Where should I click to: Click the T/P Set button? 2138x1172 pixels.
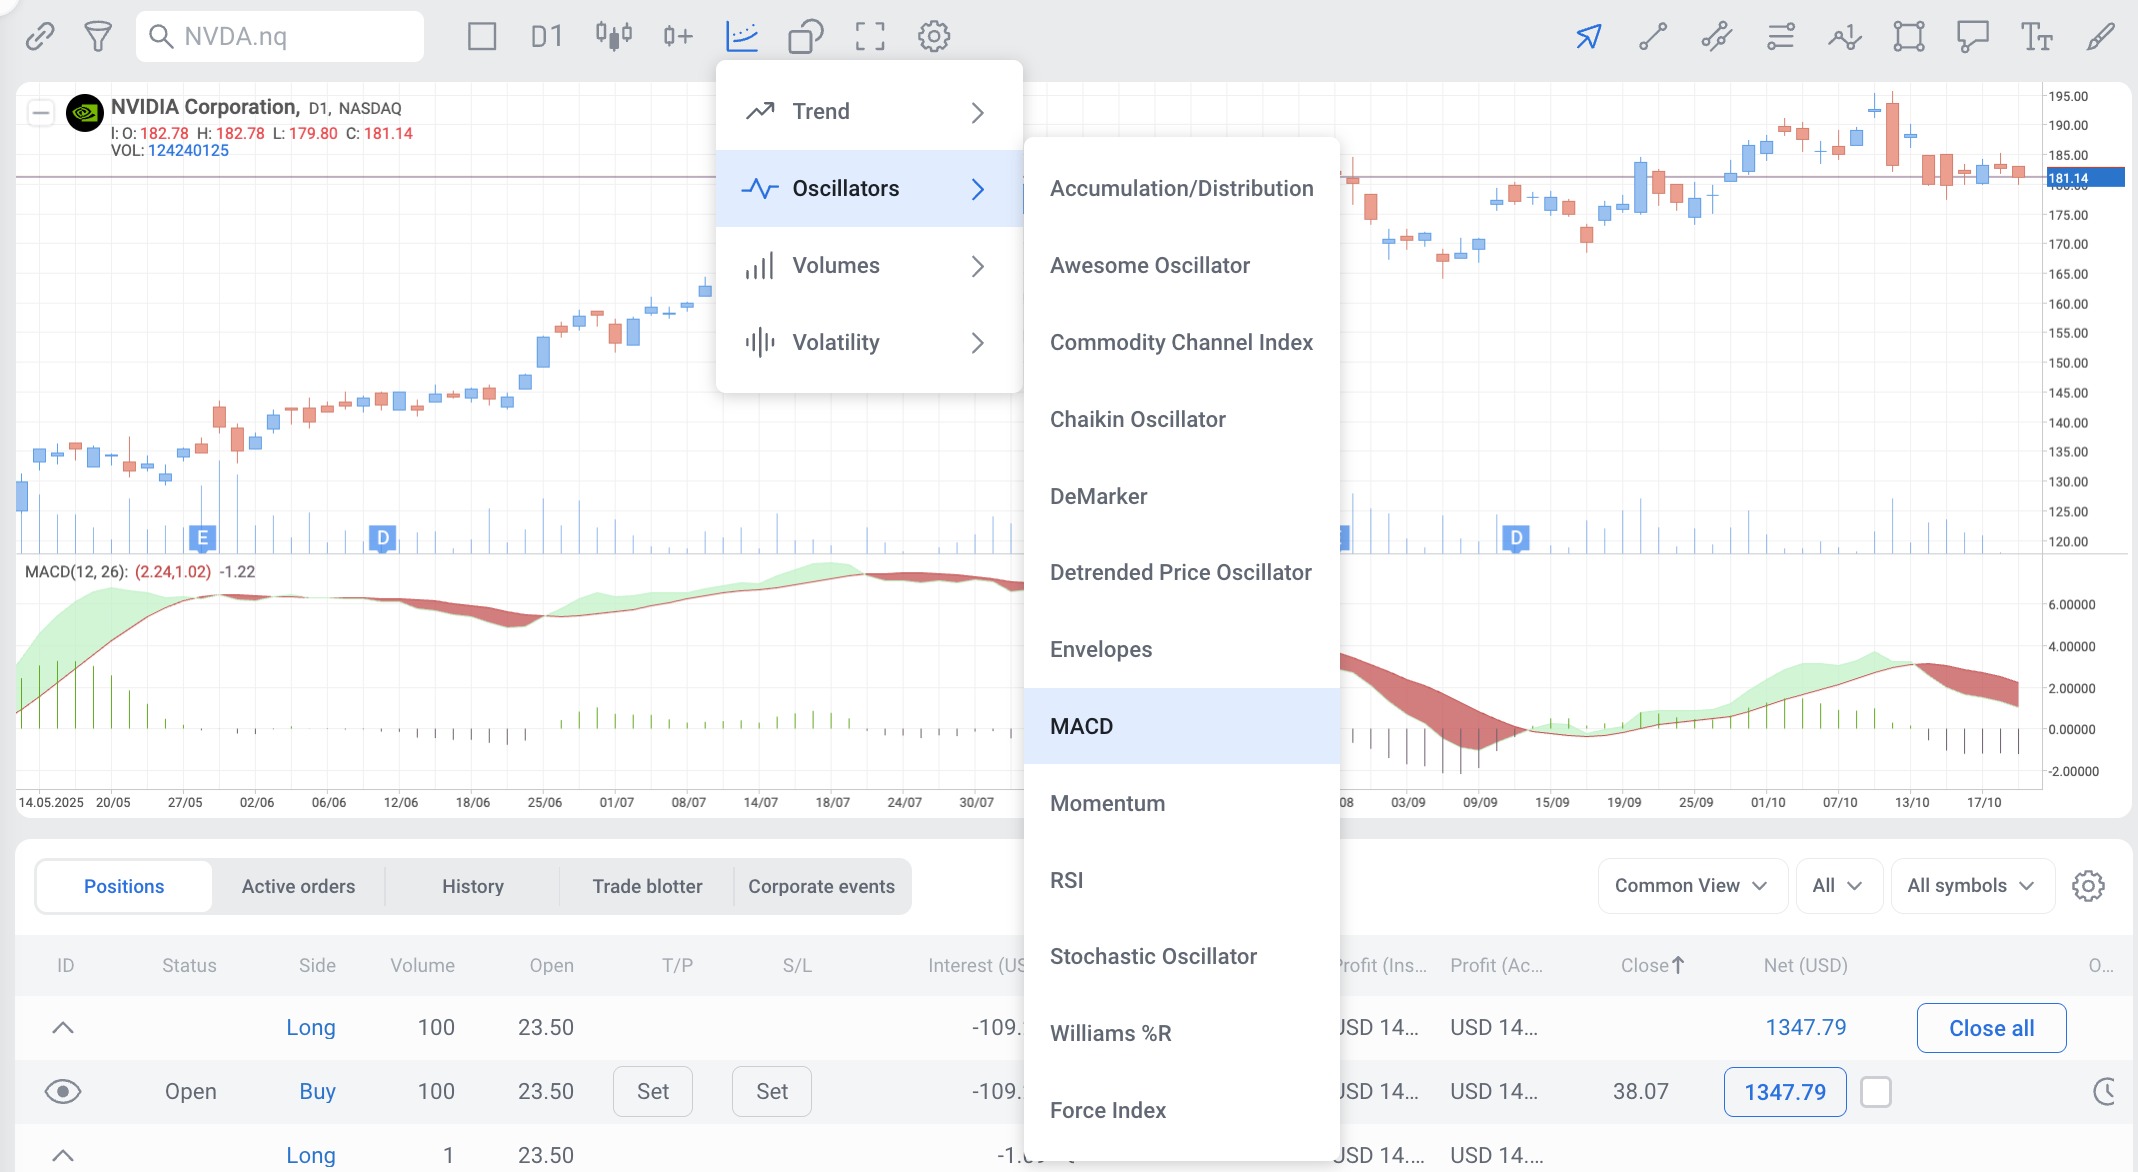point(652,1091)
